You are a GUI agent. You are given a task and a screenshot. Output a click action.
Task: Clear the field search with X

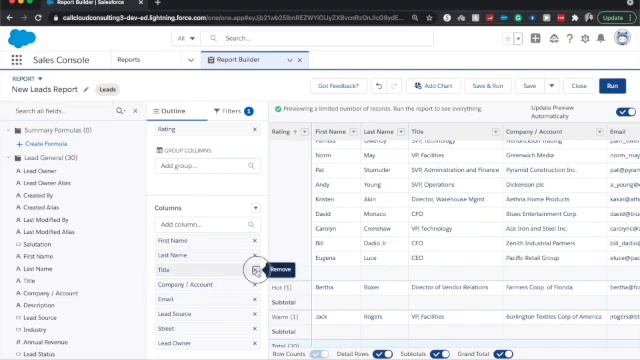[135, 111]
